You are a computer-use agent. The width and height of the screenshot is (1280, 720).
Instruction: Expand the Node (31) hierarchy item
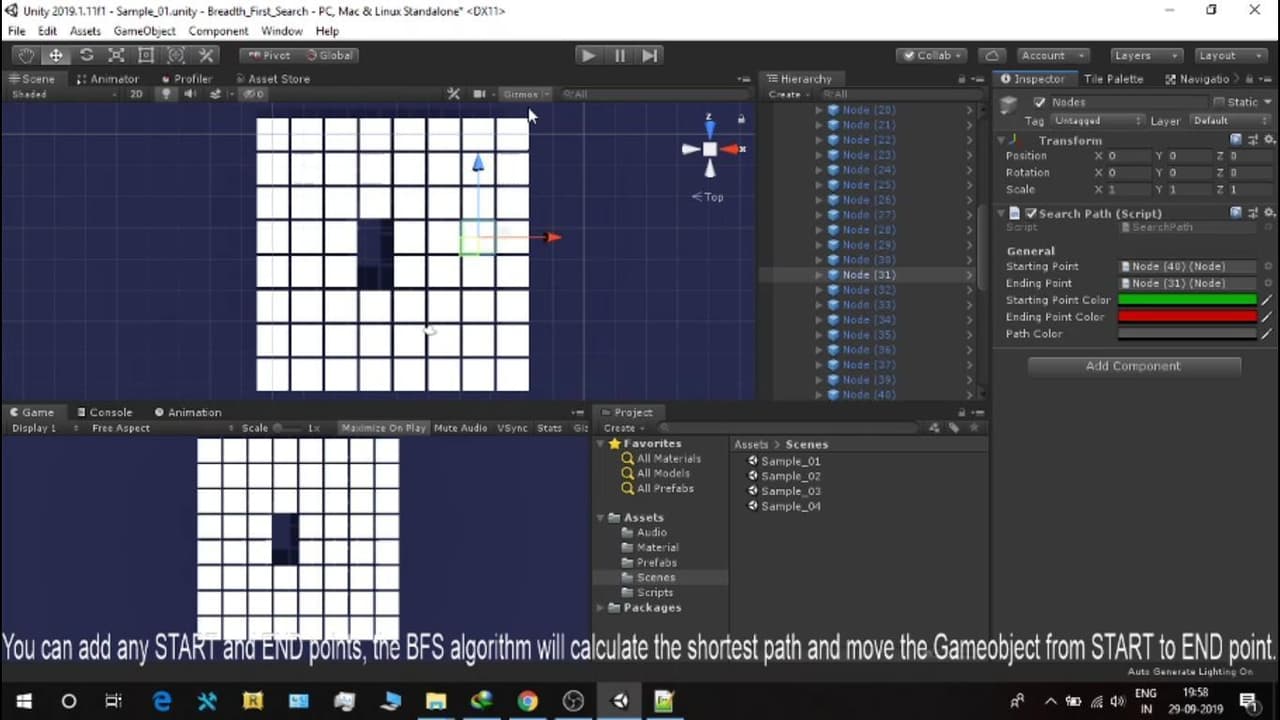(x=820, y=275)
